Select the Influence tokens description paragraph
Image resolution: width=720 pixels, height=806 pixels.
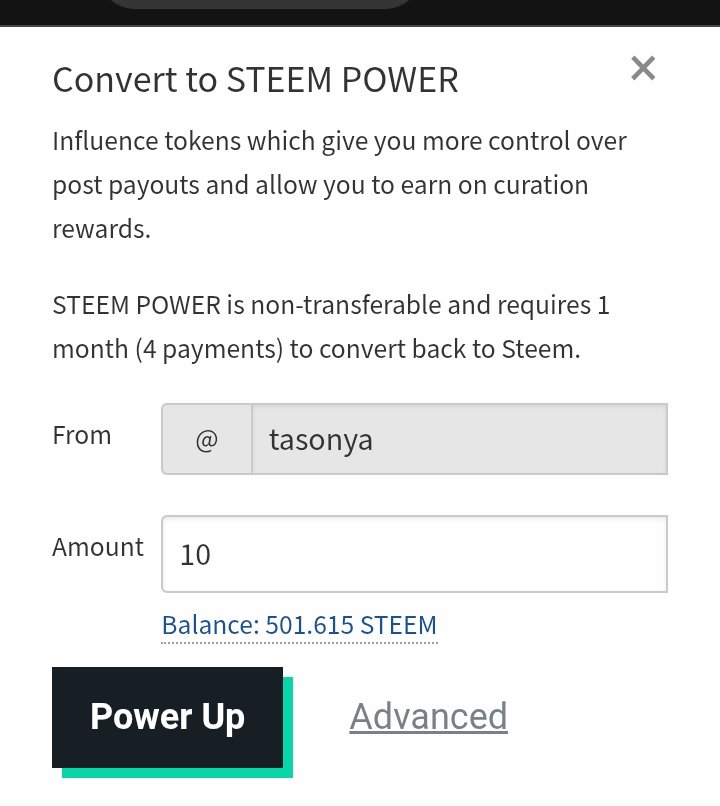tap(339, 185)
